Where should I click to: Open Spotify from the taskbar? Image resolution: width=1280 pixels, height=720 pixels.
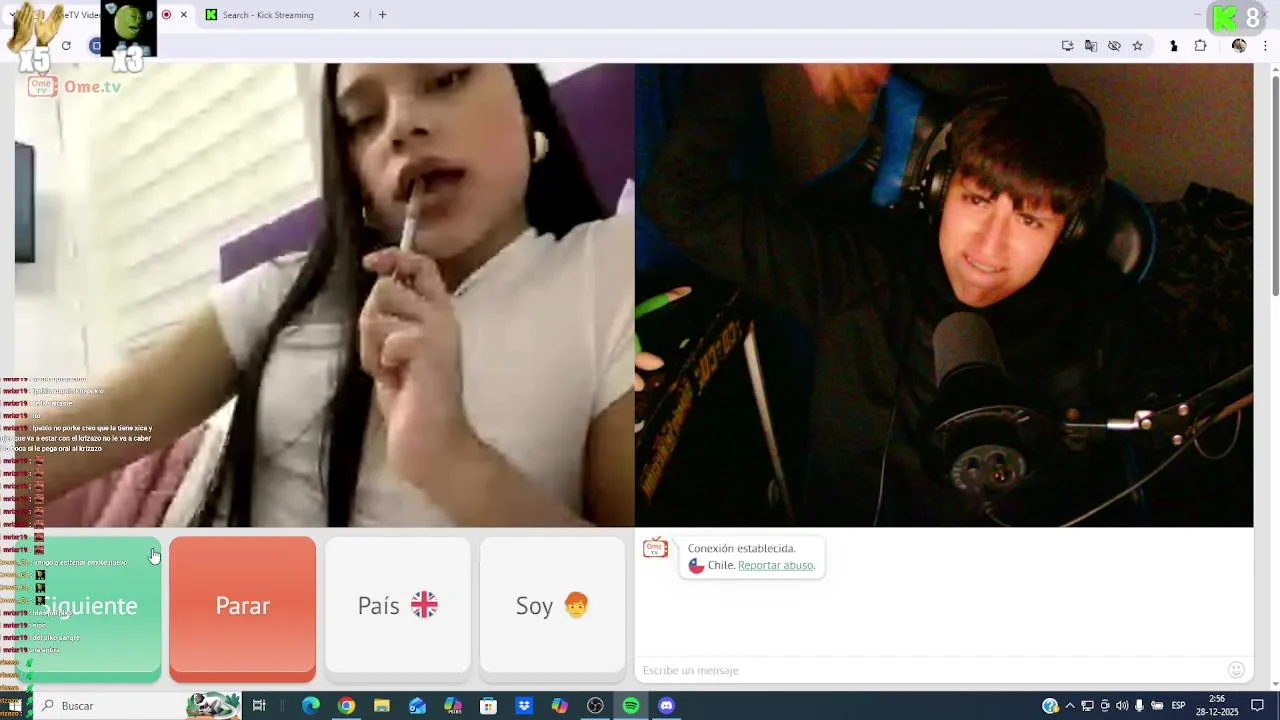[631, 706]
